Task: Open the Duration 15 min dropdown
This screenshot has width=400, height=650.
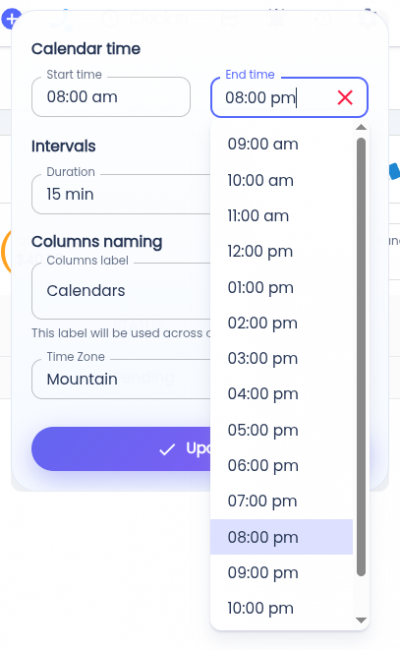Action: coord(121,194)
